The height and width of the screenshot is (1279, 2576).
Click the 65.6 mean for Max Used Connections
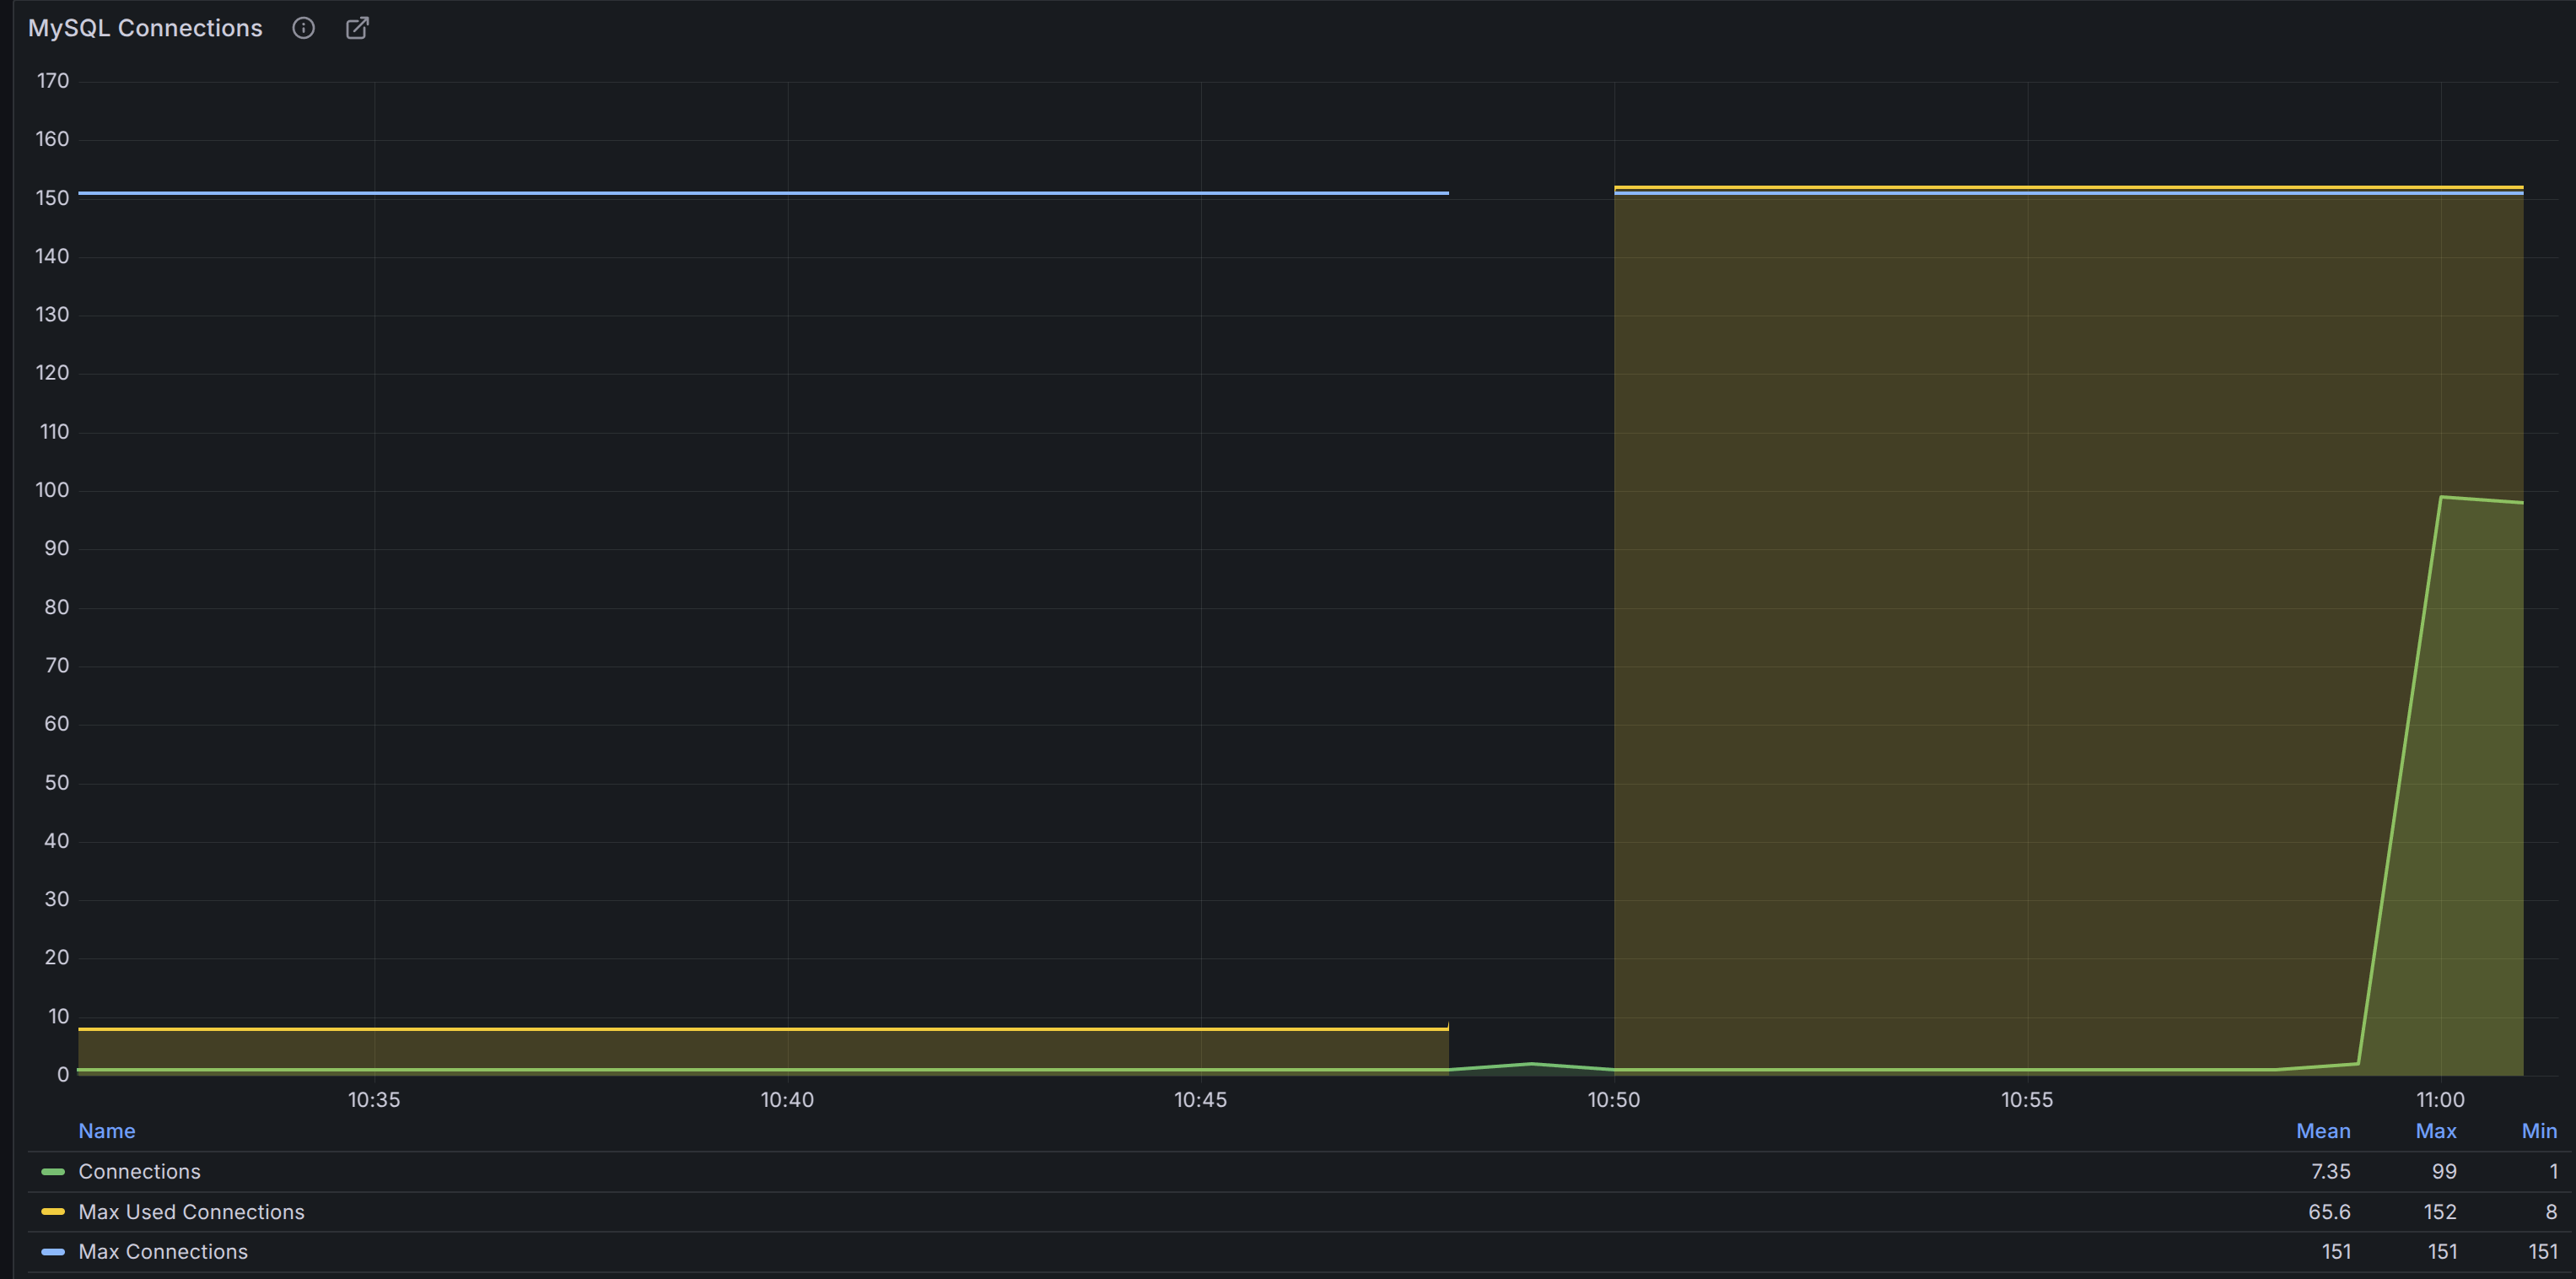click(x=2329, y=1211)
